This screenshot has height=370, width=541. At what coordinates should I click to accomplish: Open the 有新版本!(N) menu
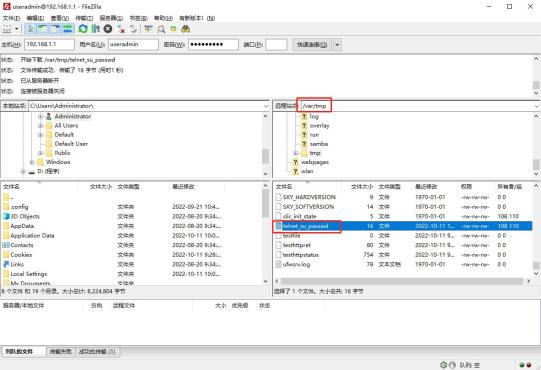[x=197, y=18]
